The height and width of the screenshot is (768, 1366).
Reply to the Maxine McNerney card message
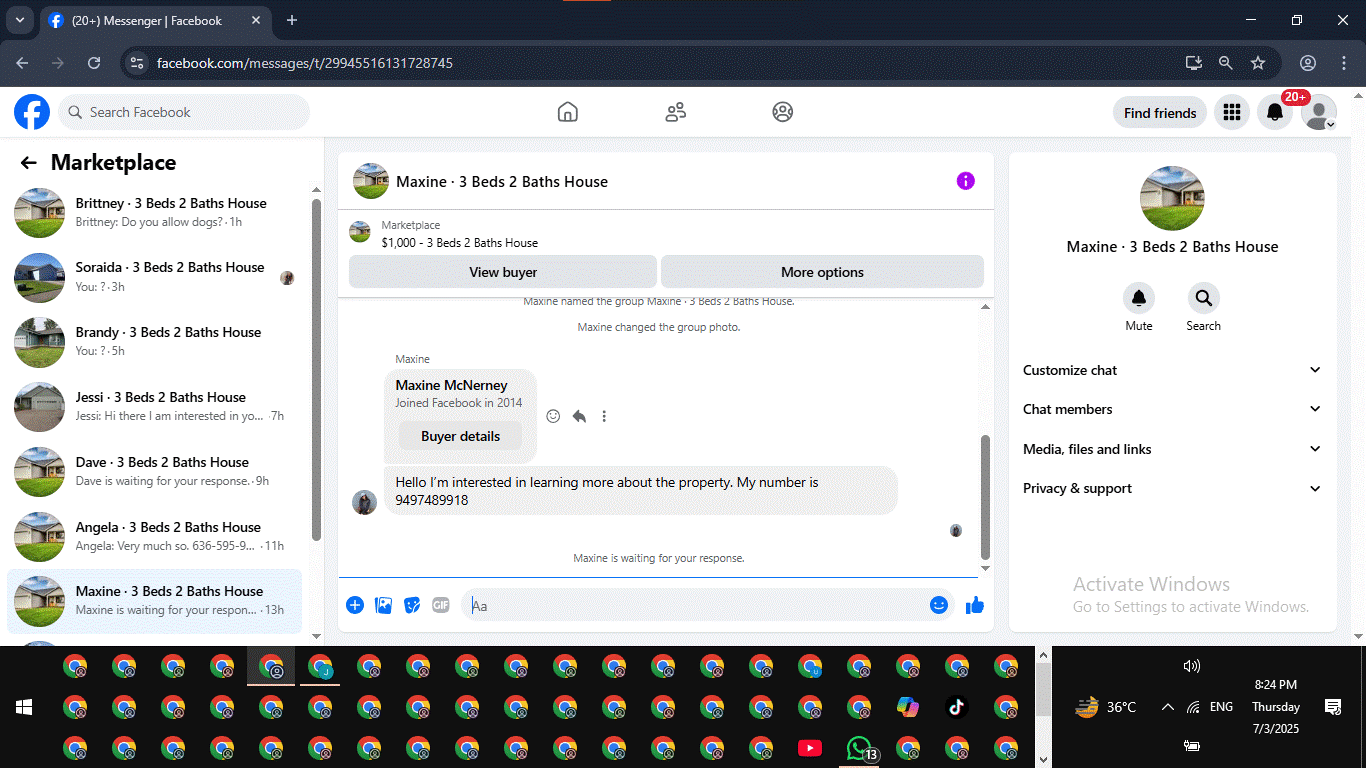579,416
